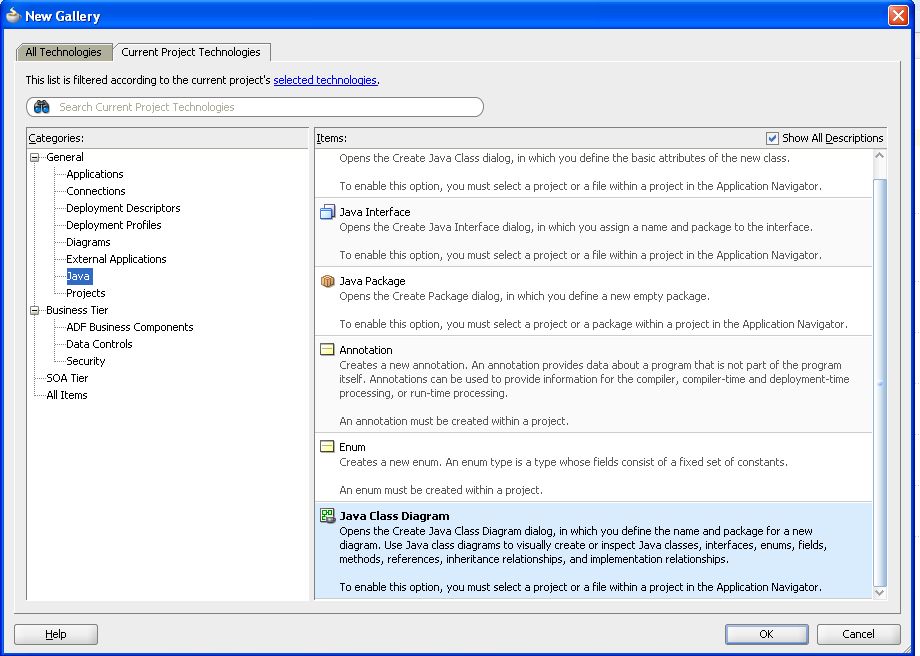Collapse the Business Tier category node
Viewport: 920px width, 656px height.
[x=35, y=310]
